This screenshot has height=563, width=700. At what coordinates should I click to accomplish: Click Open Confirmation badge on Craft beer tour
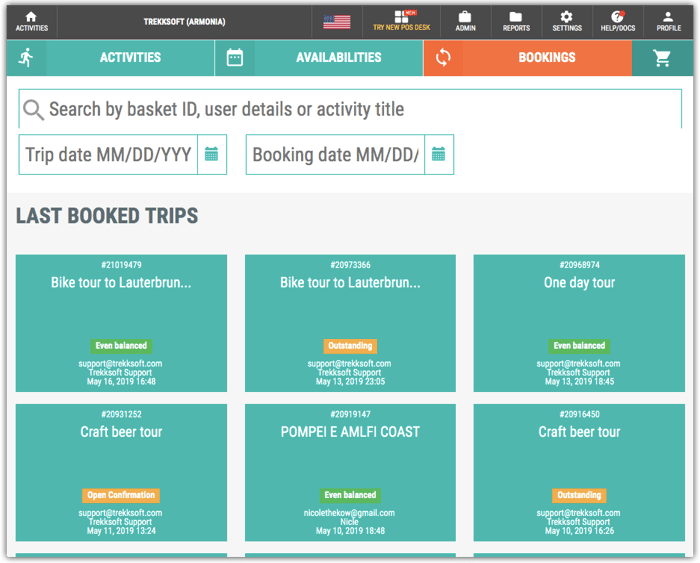[x=121, y=495]
